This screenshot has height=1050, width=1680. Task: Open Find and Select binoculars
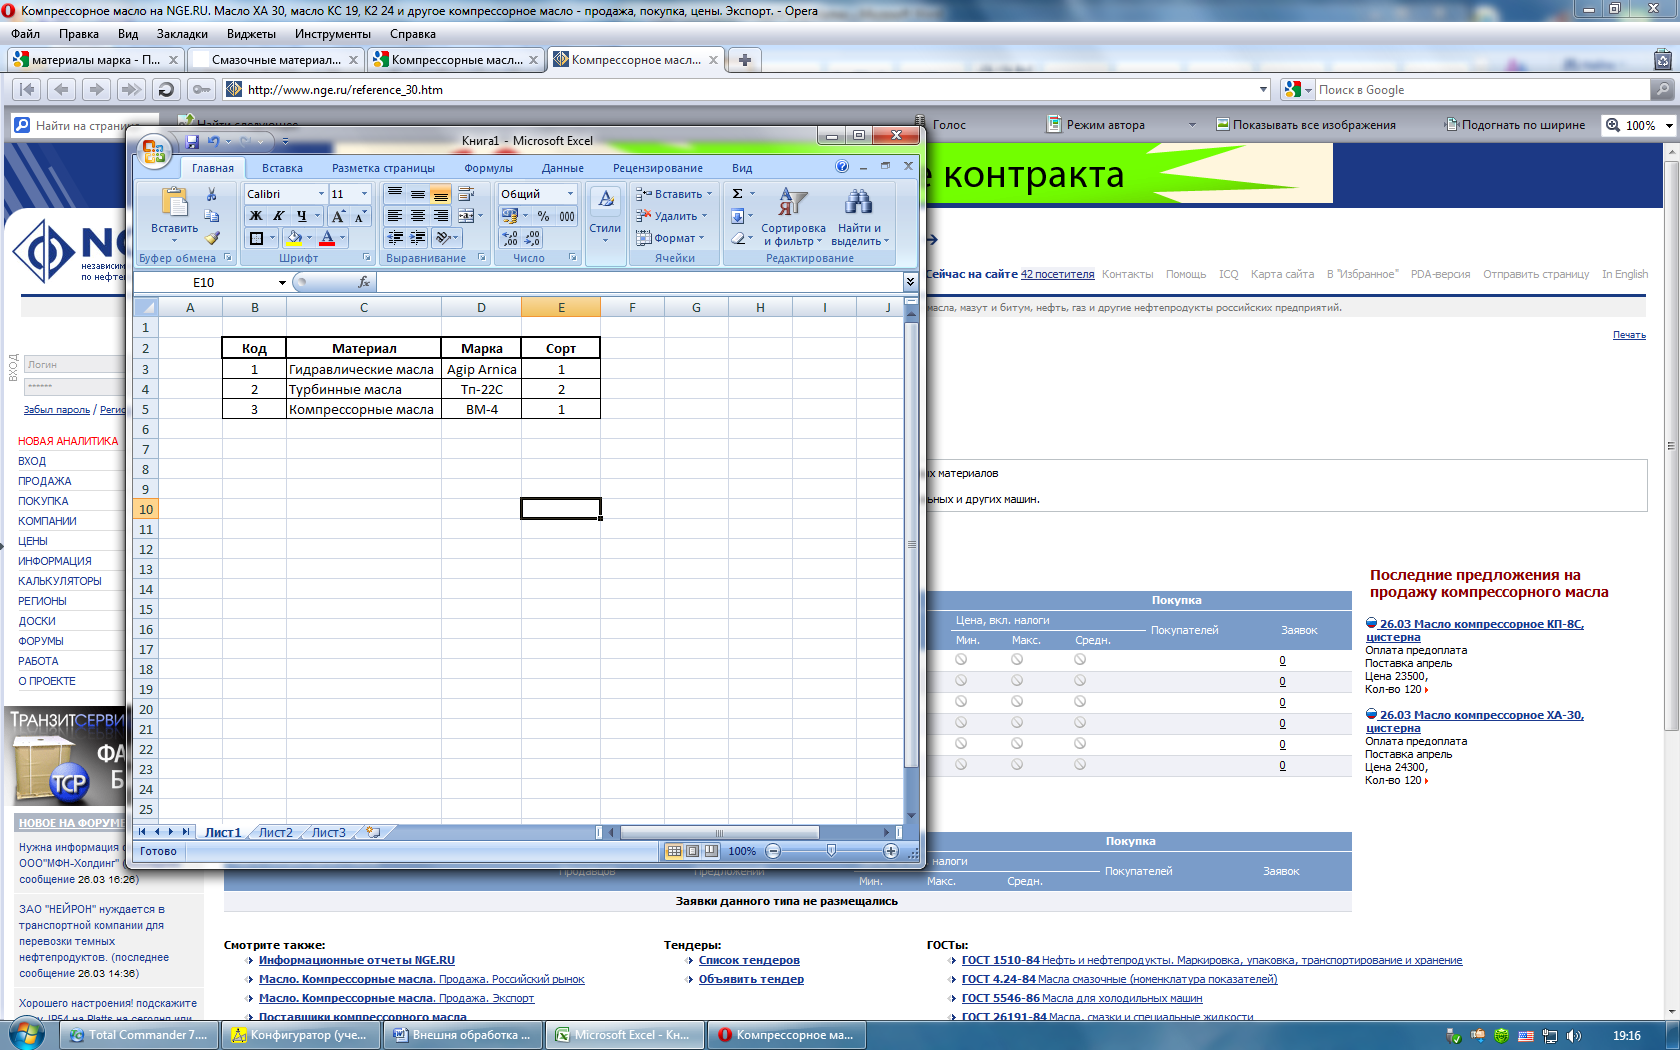click(x=858, y=217)
